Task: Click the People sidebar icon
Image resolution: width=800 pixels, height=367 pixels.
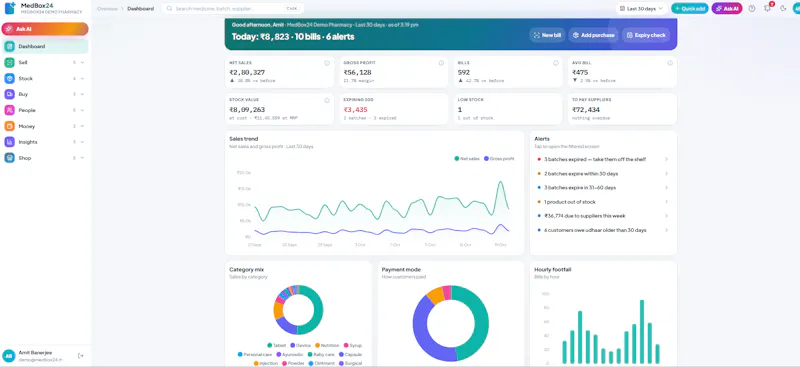Action: click(9, 110)
